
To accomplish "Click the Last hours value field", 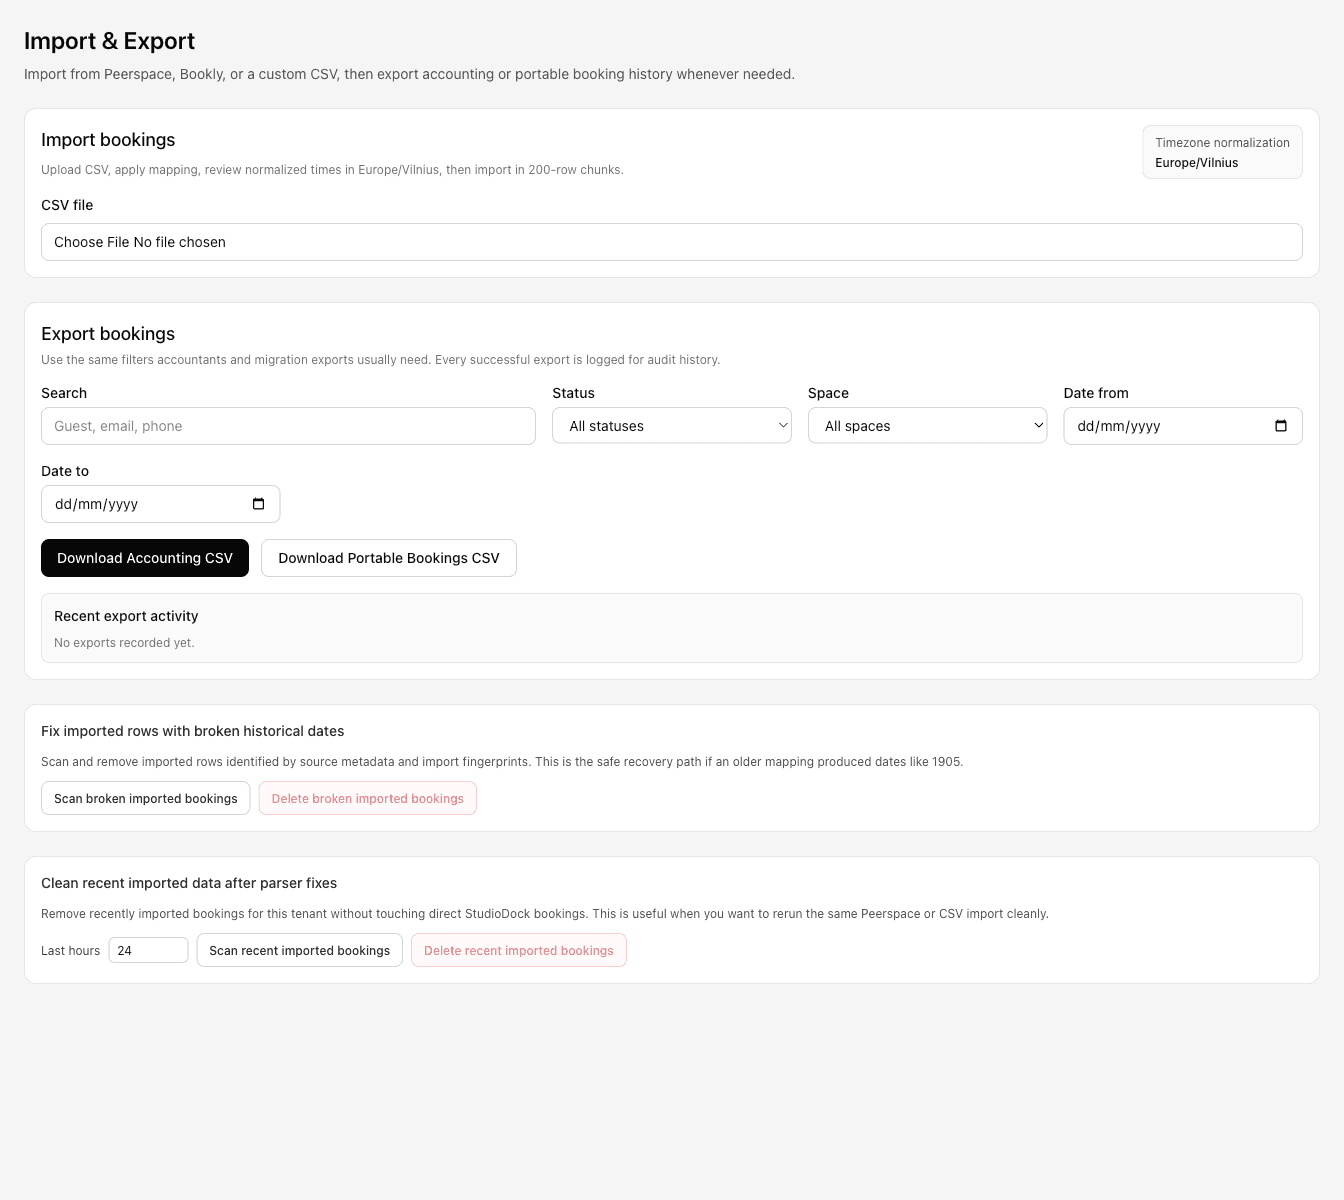I will click(148, 950).
